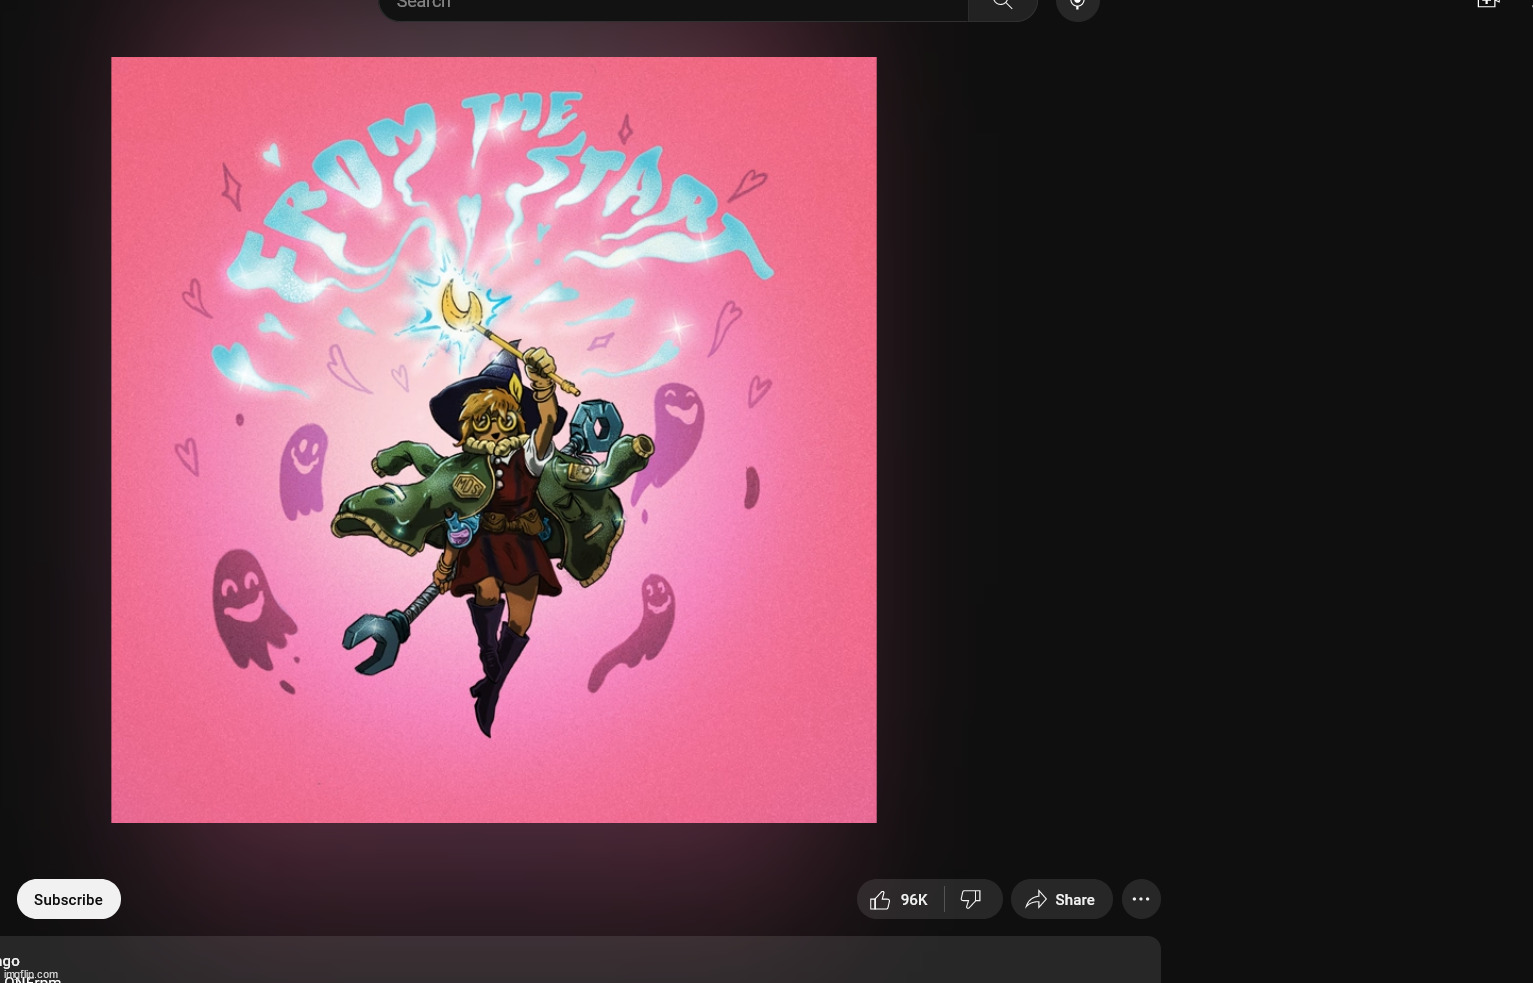The image size is (1533, 983).
Task: Subscribe to the channel
Action: [x=68, y=899]
